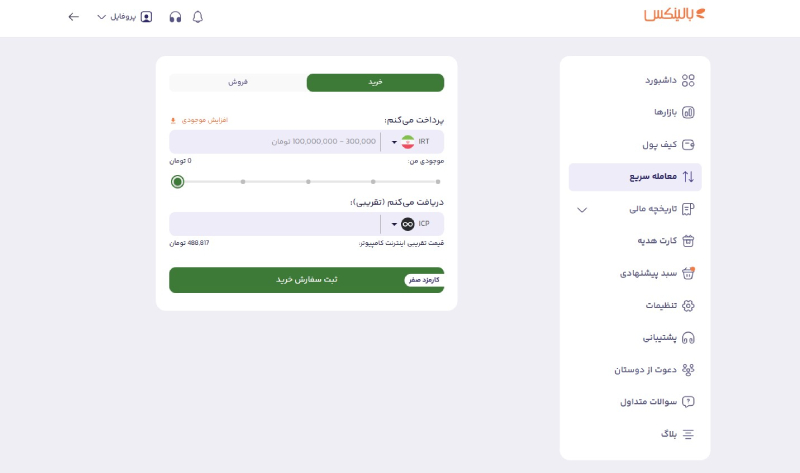
Task: Click the amount percentage slider handle
Action: 178,182
